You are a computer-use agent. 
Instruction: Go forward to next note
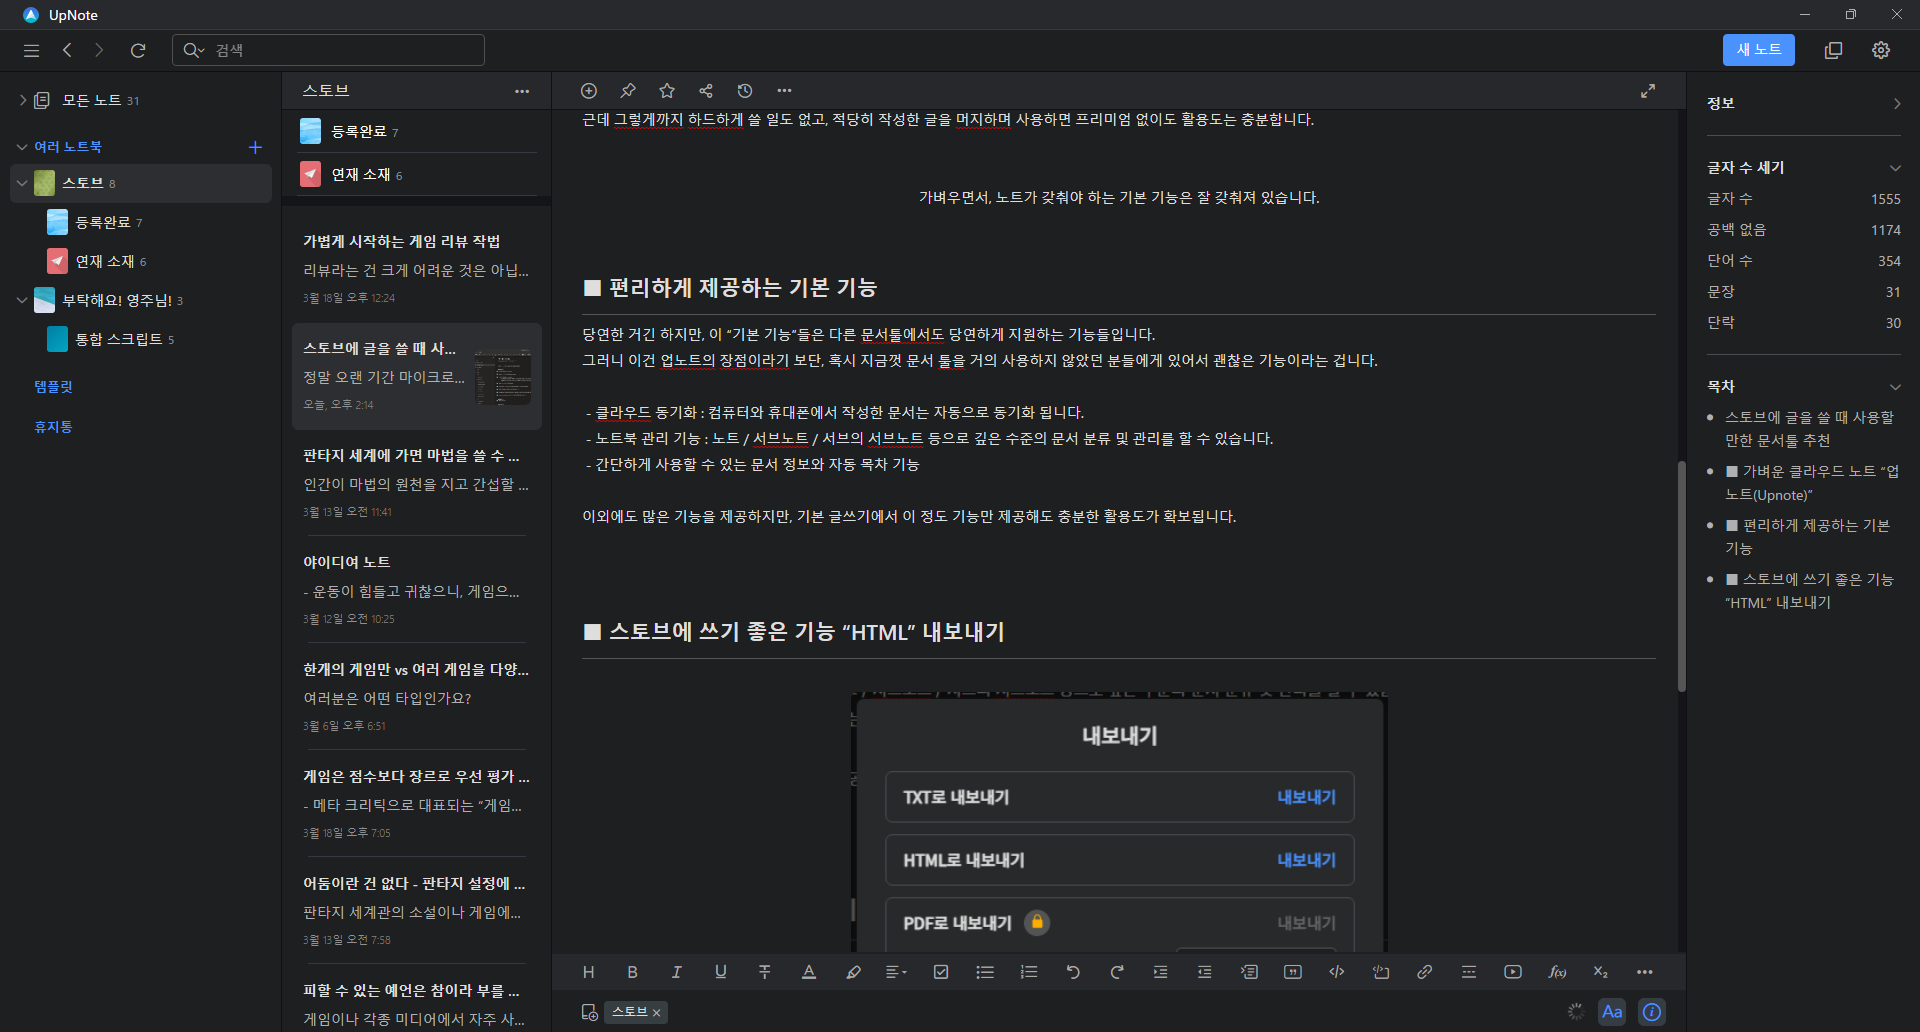[x=99, y=50]
